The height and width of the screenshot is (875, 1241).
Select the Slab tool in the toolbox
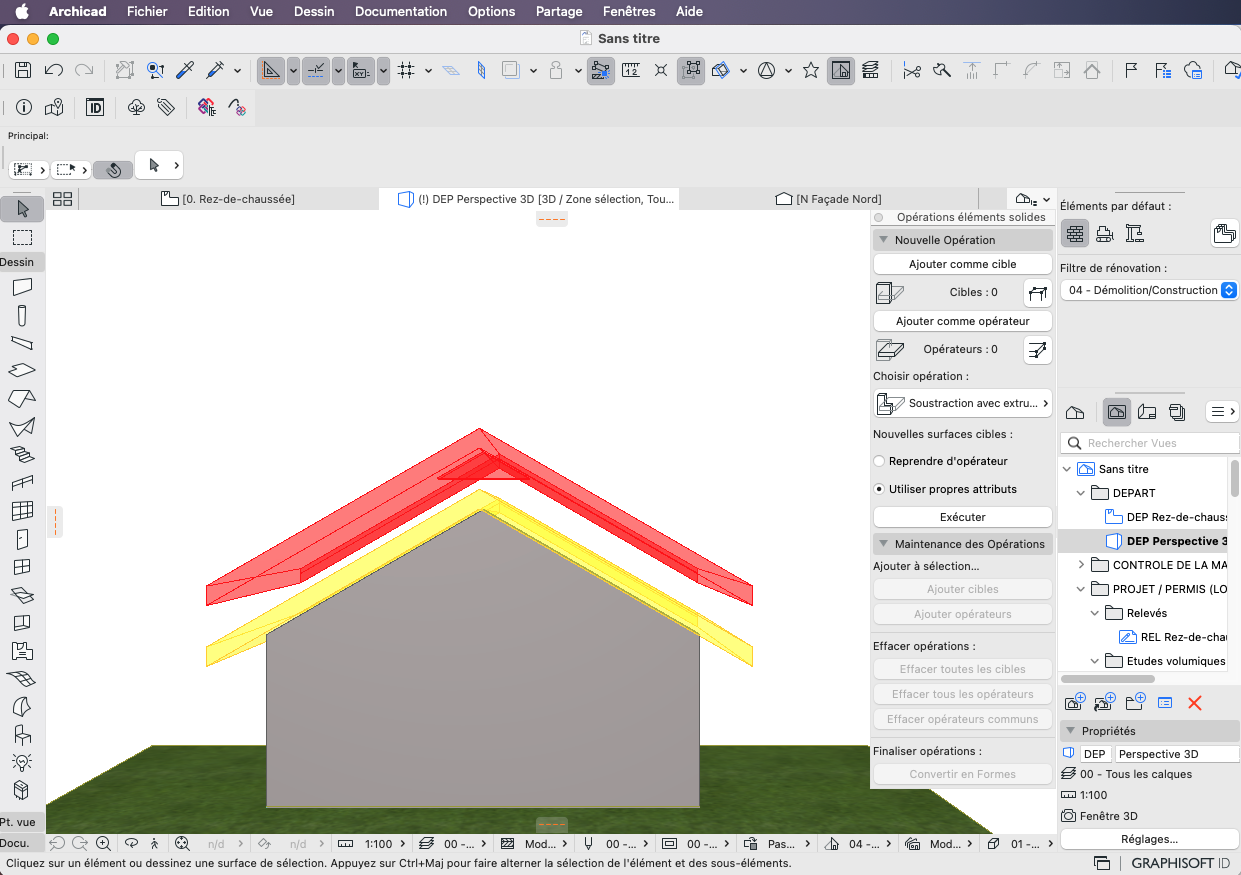[22, 370]
